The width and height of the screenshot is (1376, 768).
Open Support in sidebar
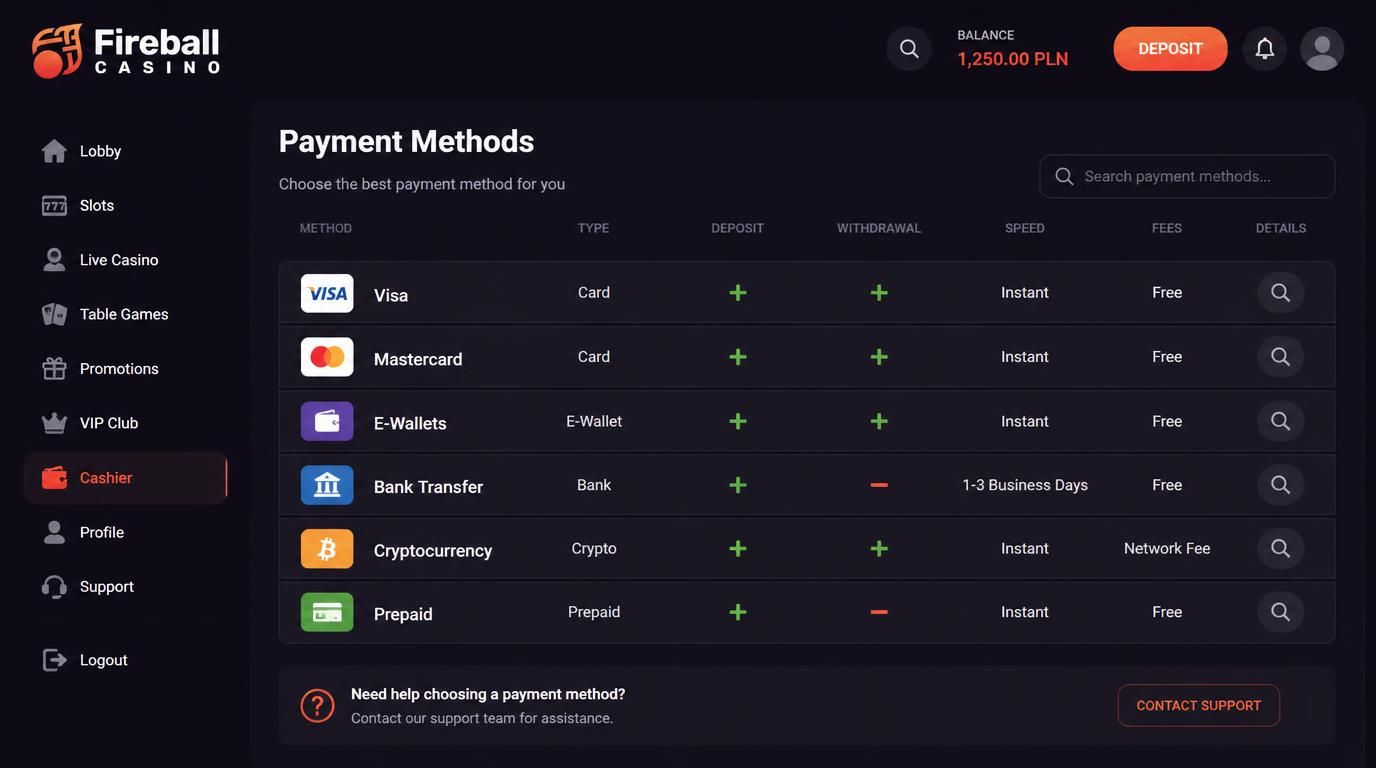[126, 587]
